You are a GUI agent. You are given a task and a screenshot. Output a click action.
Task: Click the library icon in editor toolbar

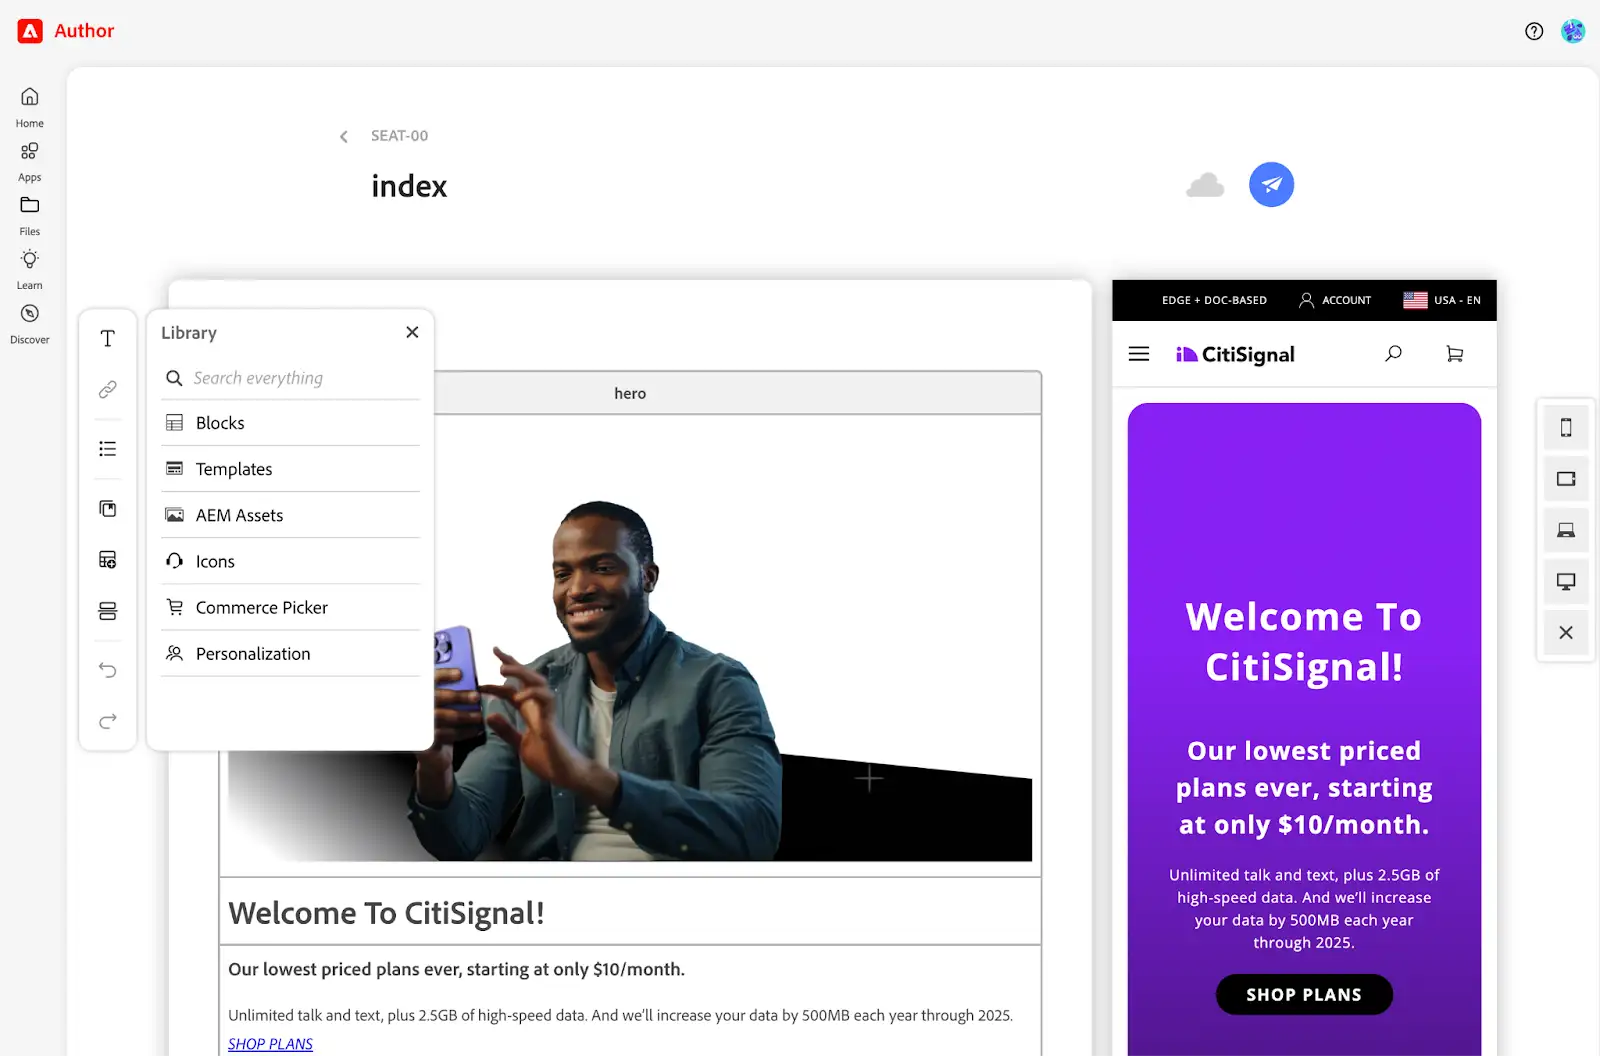[x=108, y=509]
